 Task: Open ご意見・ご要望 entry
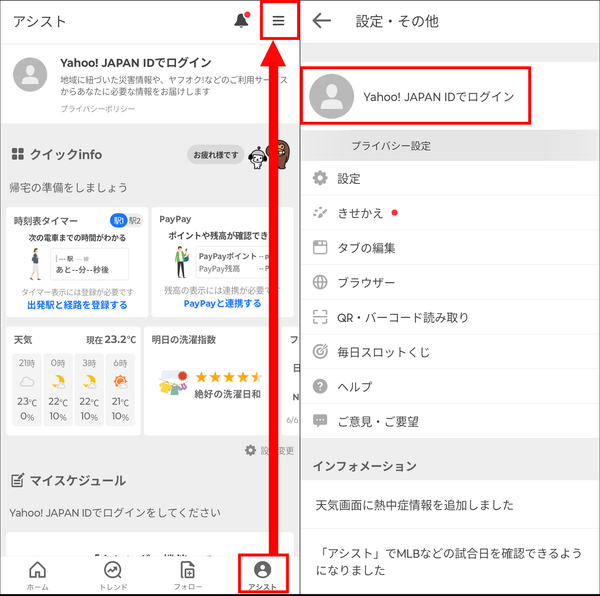[450, 421]
